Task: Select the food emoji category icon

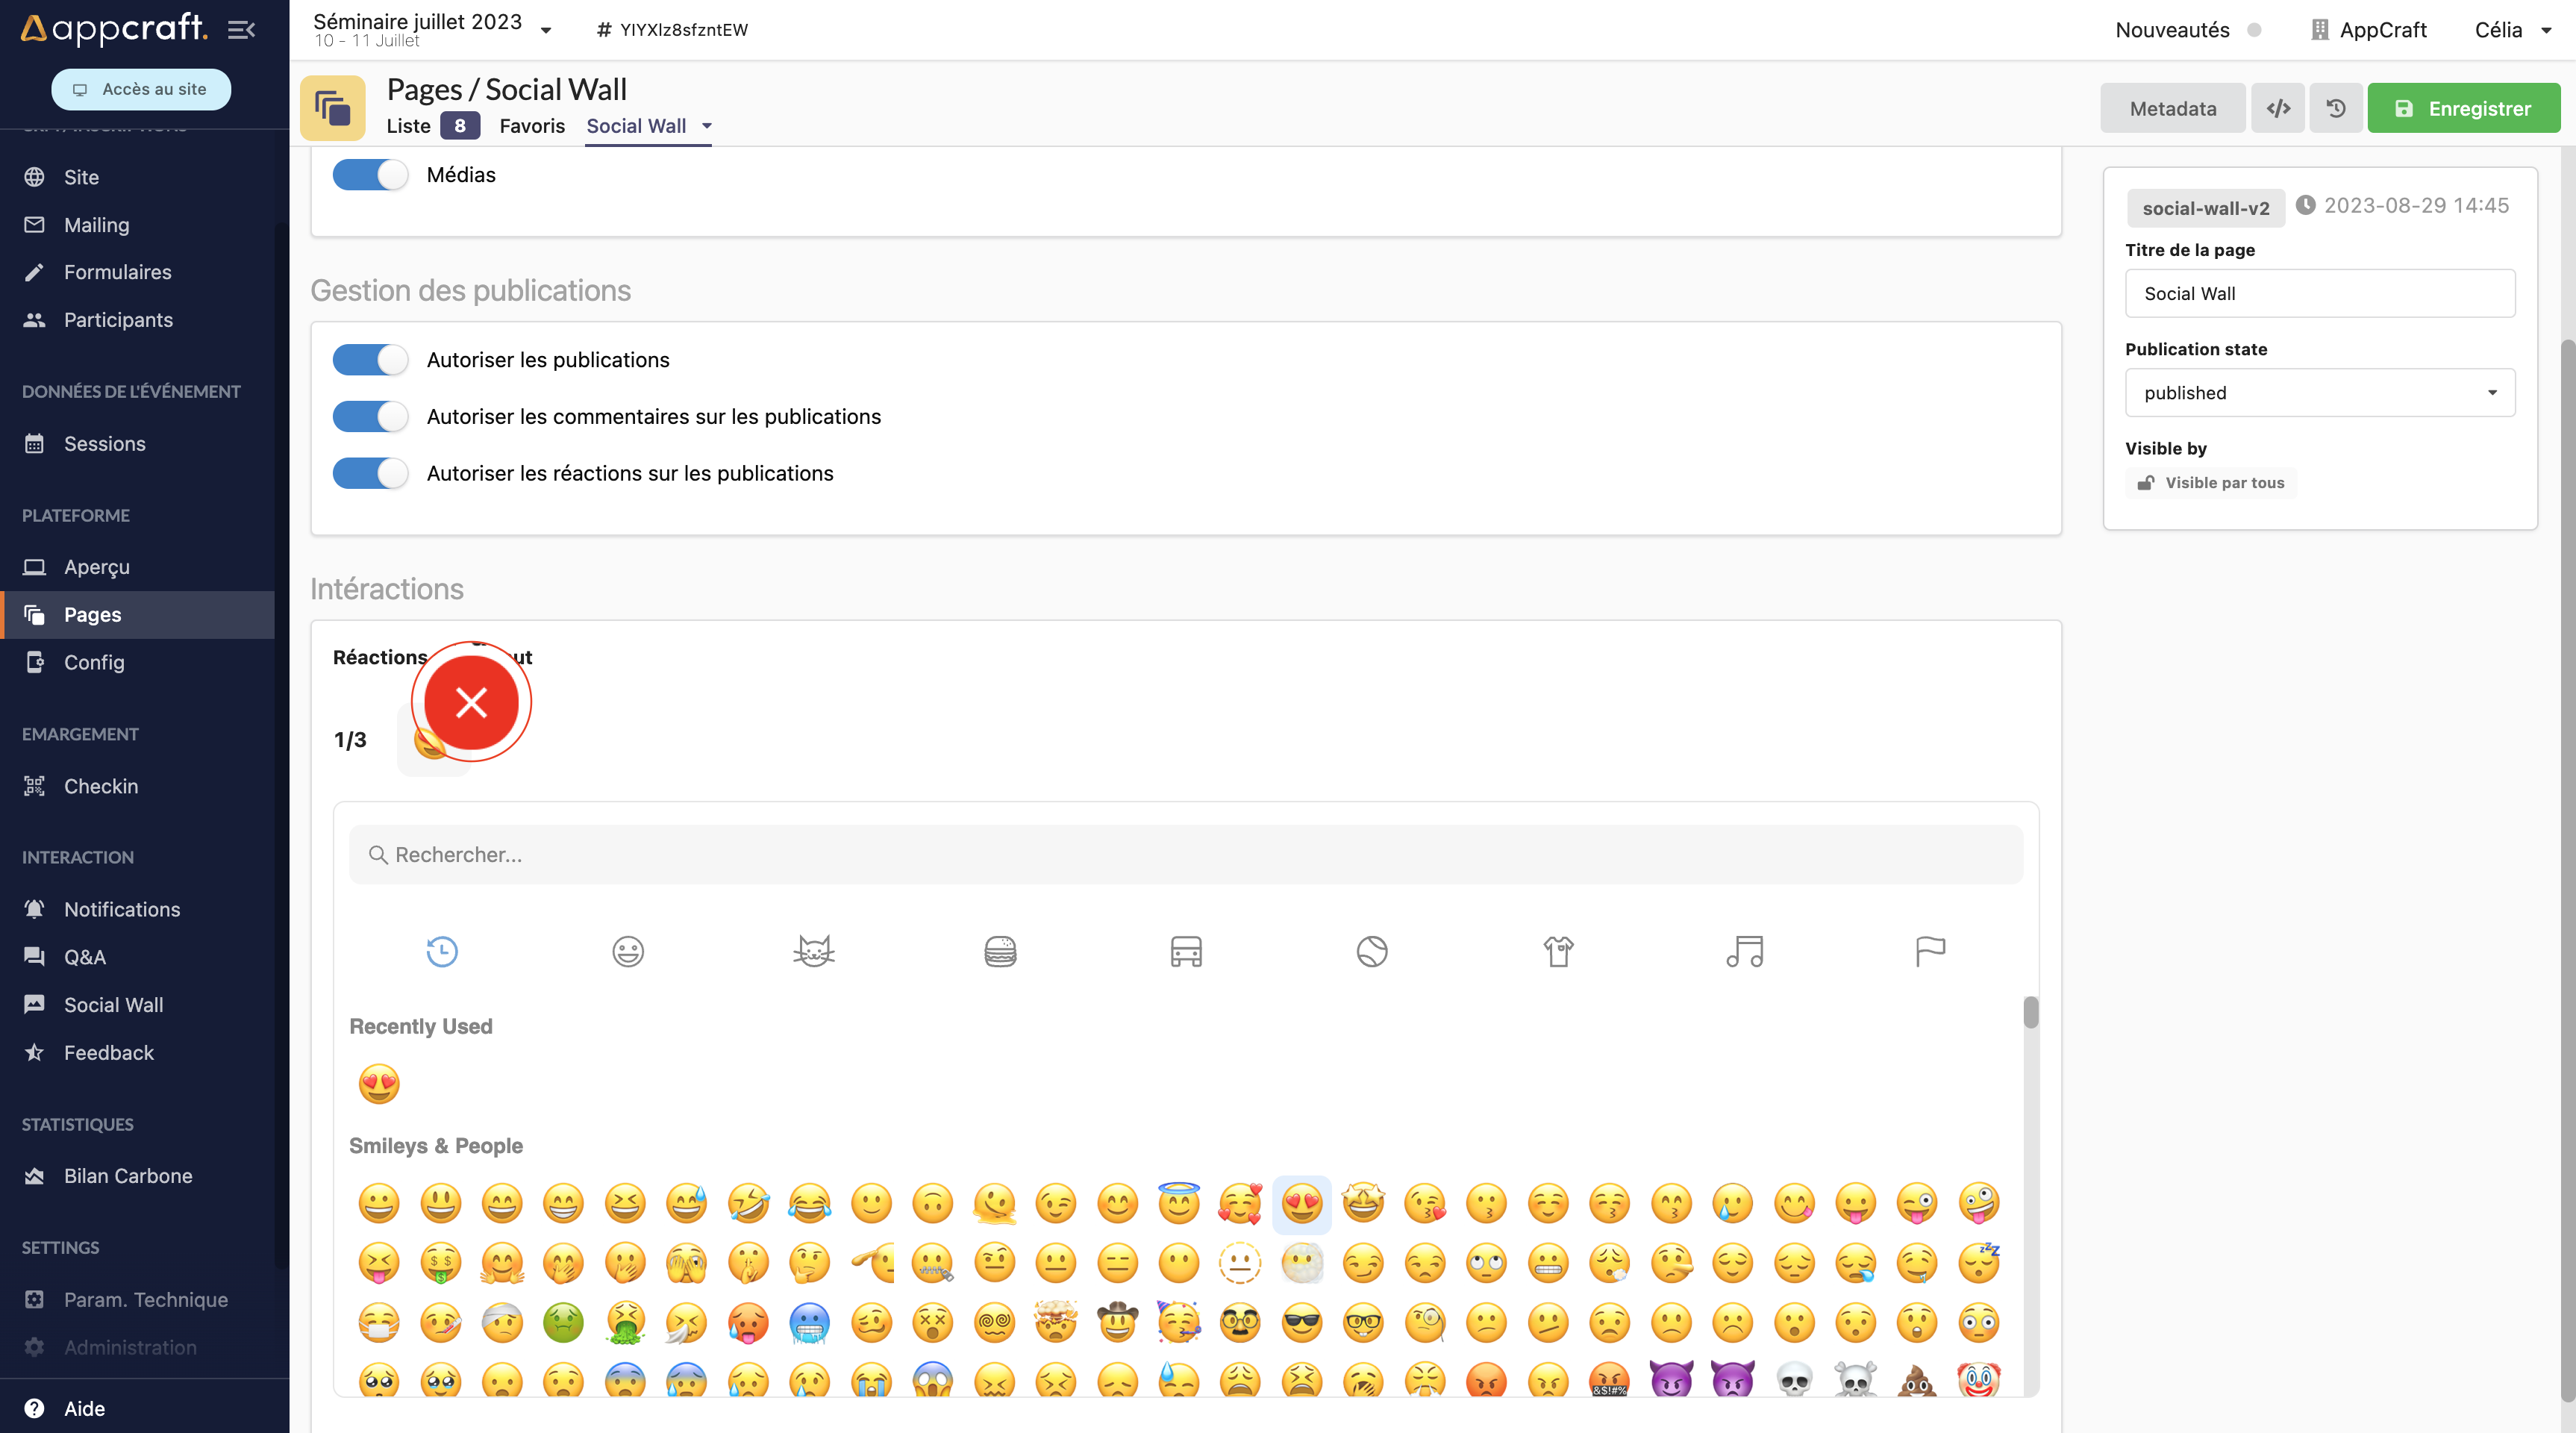Action: [x=999, y=950]
